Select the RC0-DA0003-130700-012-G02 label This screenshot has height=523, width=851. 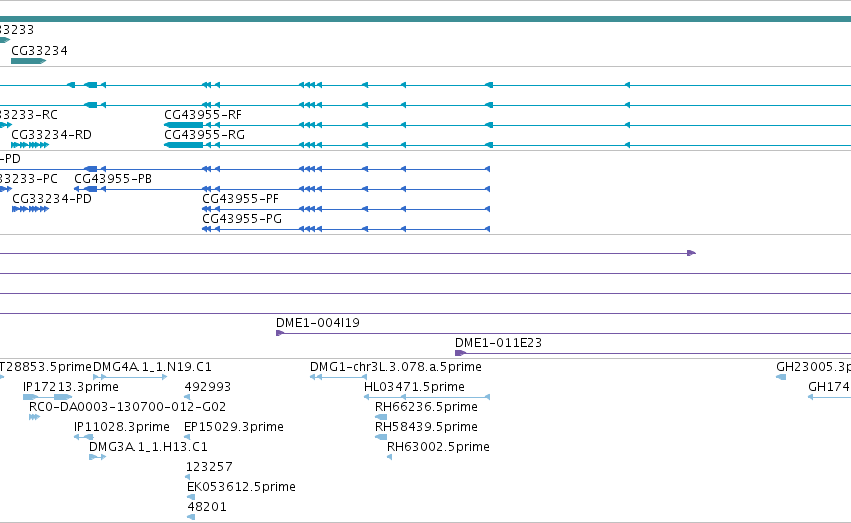click(x=128, y=406)
